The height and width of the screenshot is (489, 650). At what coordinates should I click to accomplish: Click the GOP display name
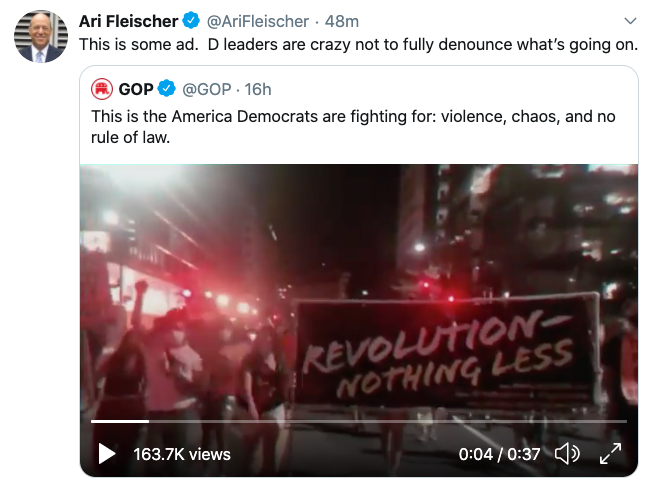pos(136,89)
